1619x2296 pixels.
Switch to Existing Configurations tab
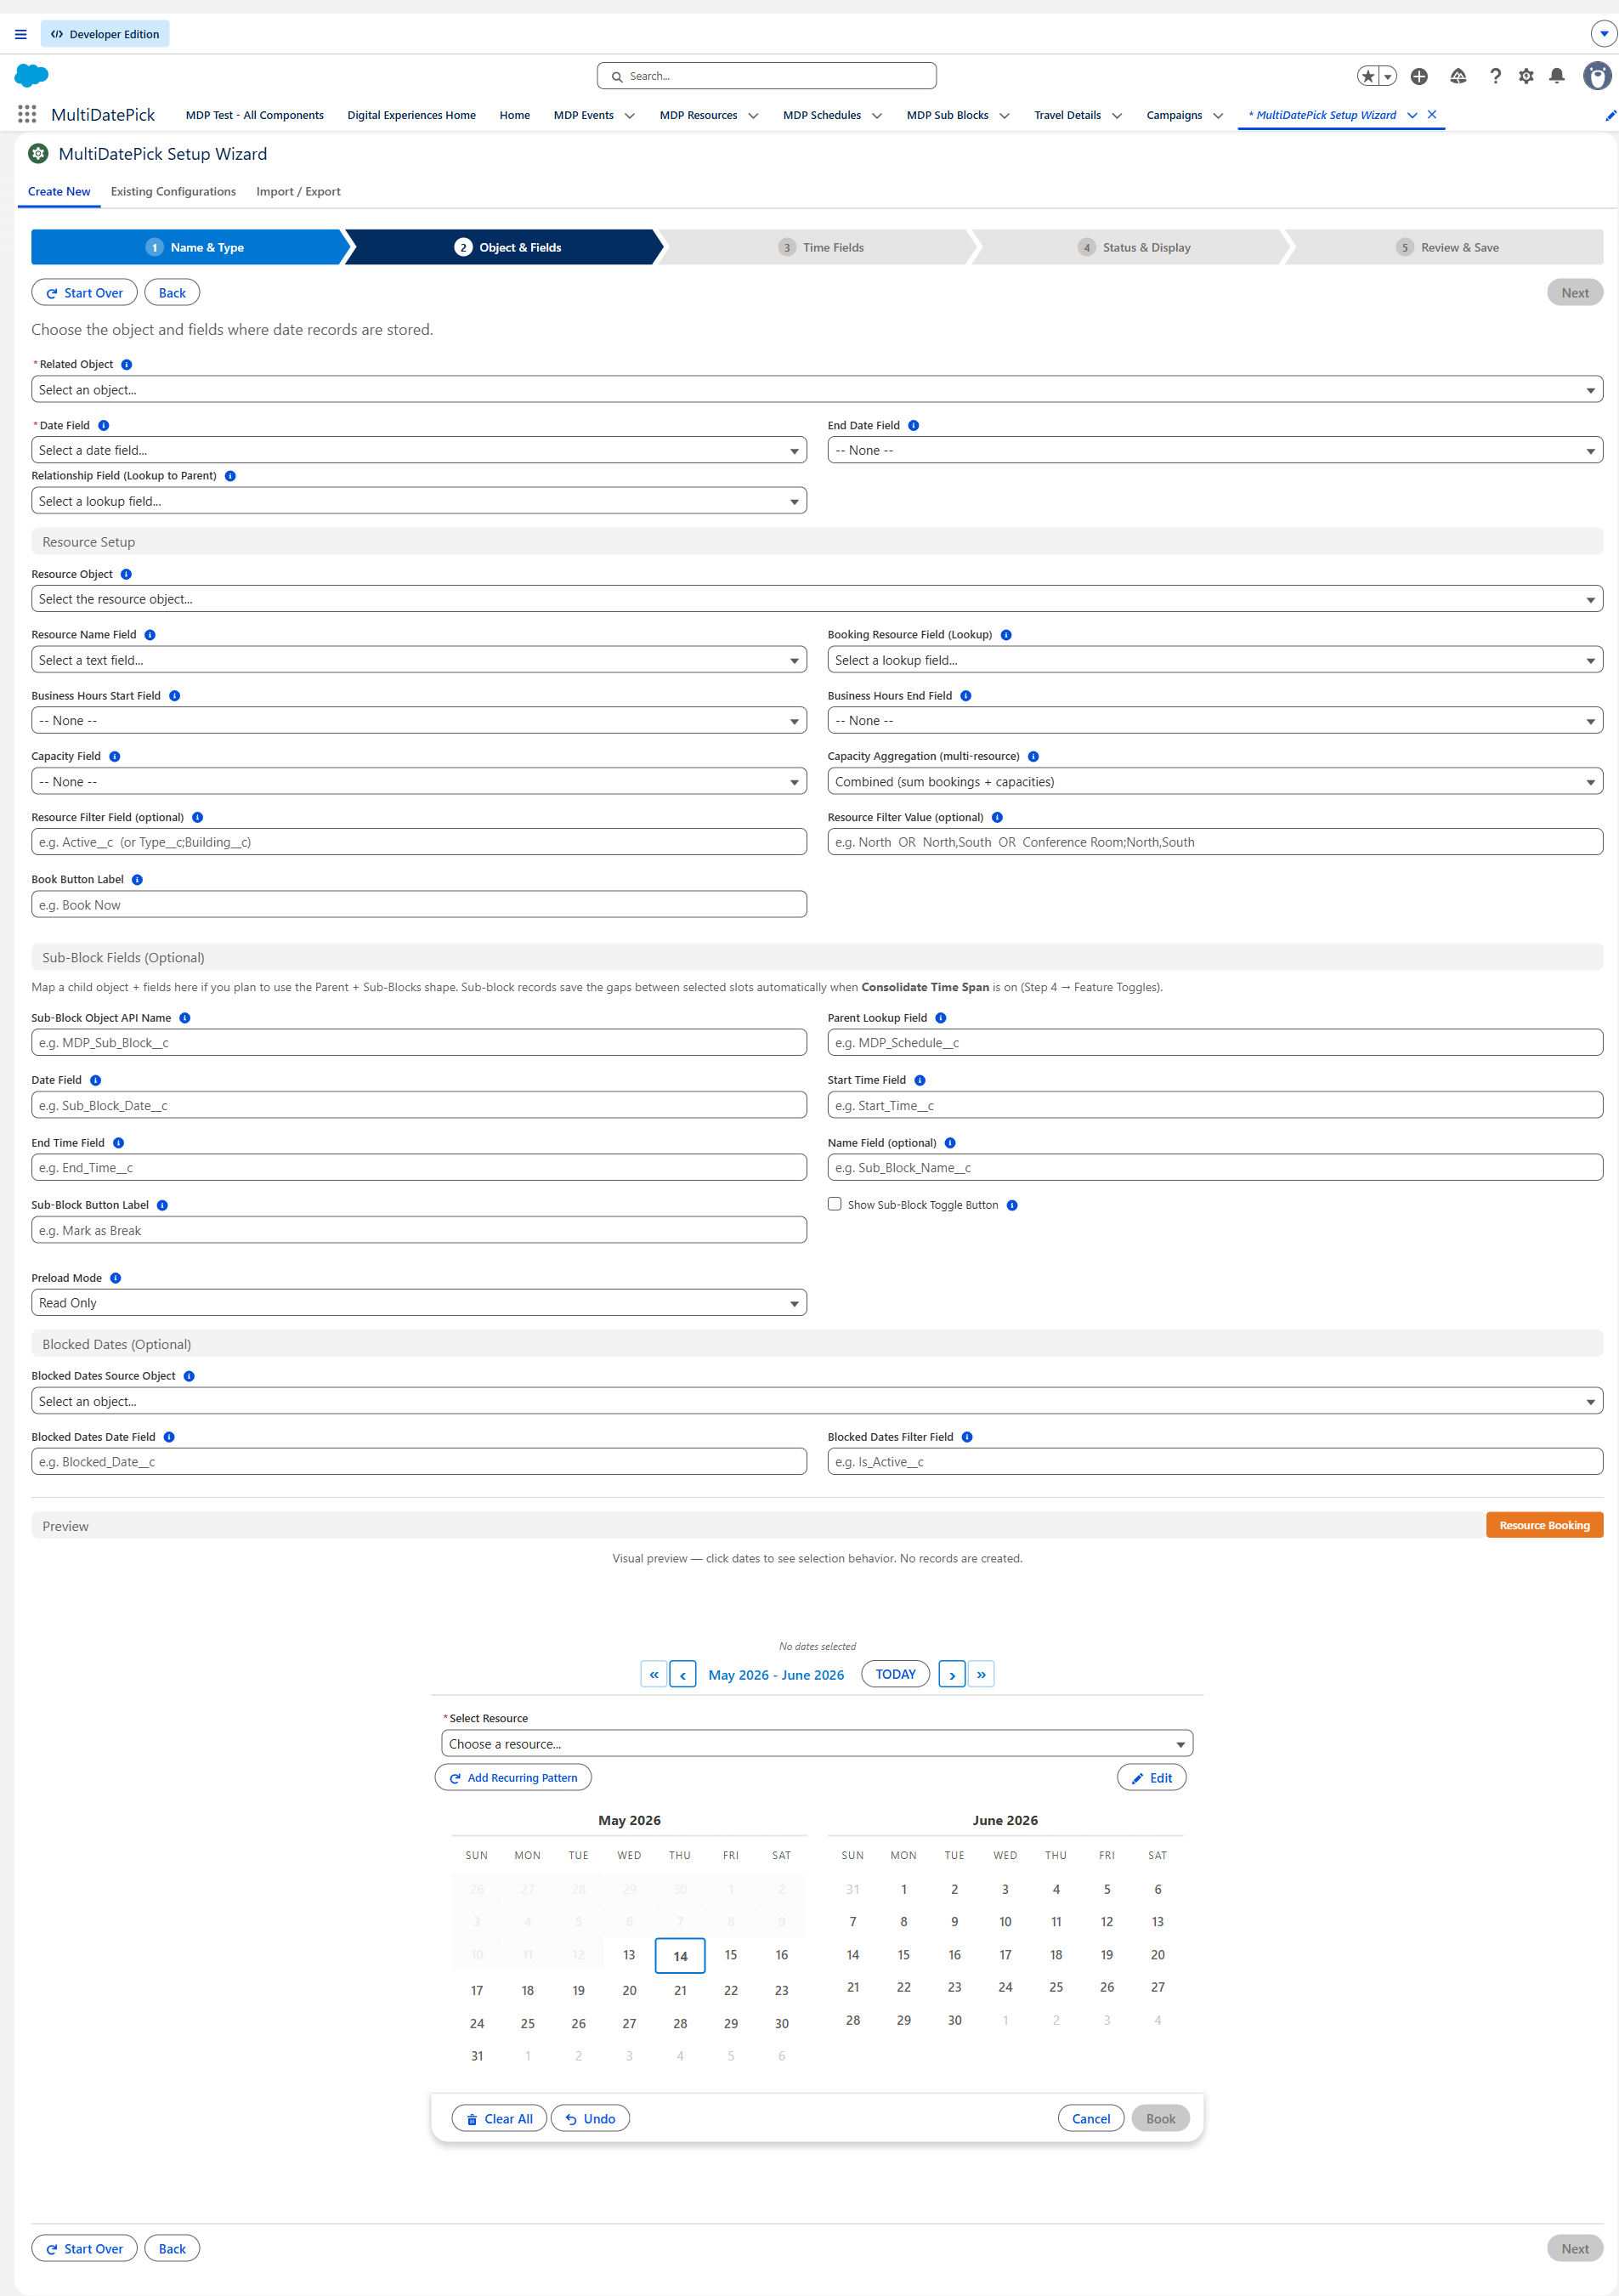(173, 191)
